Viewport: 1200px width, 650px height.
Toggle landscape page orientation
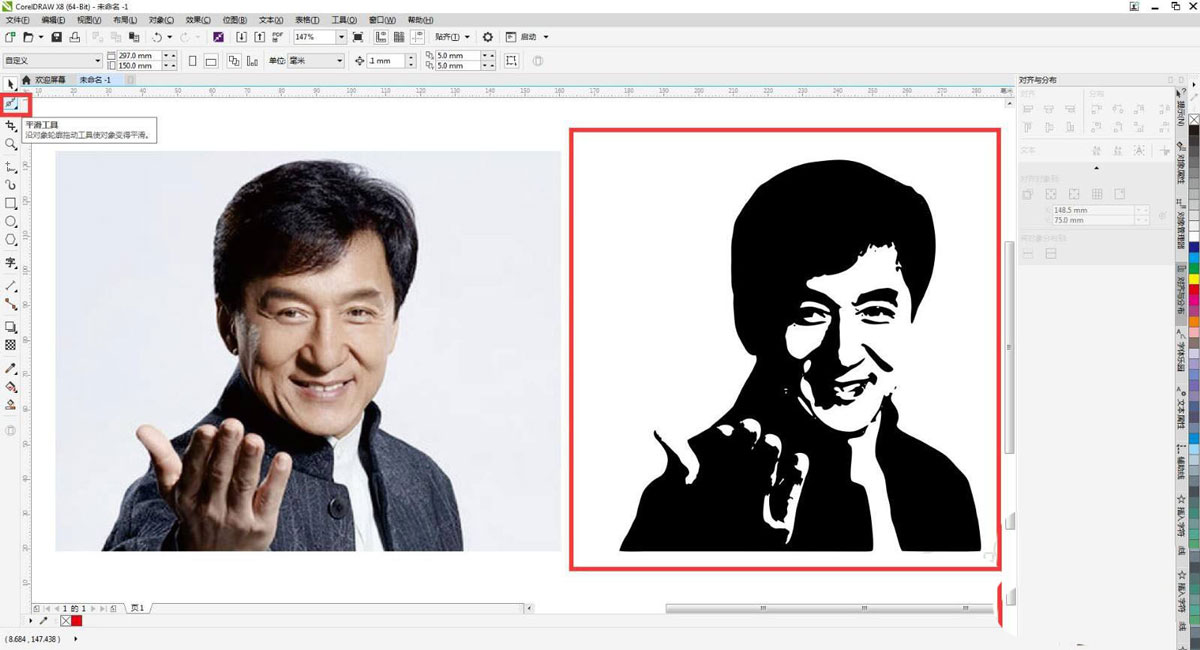pyautogui.click(x=211, y=61)
